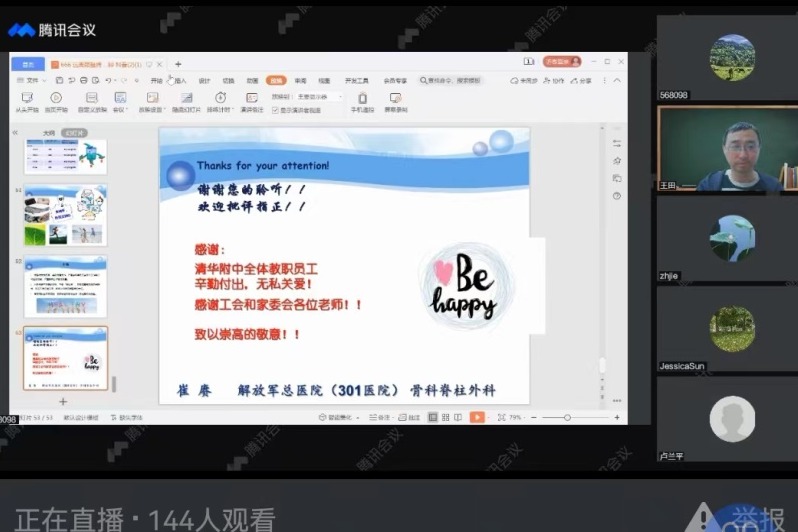Click the print icon in quick access toolbar

pos(83,80)
